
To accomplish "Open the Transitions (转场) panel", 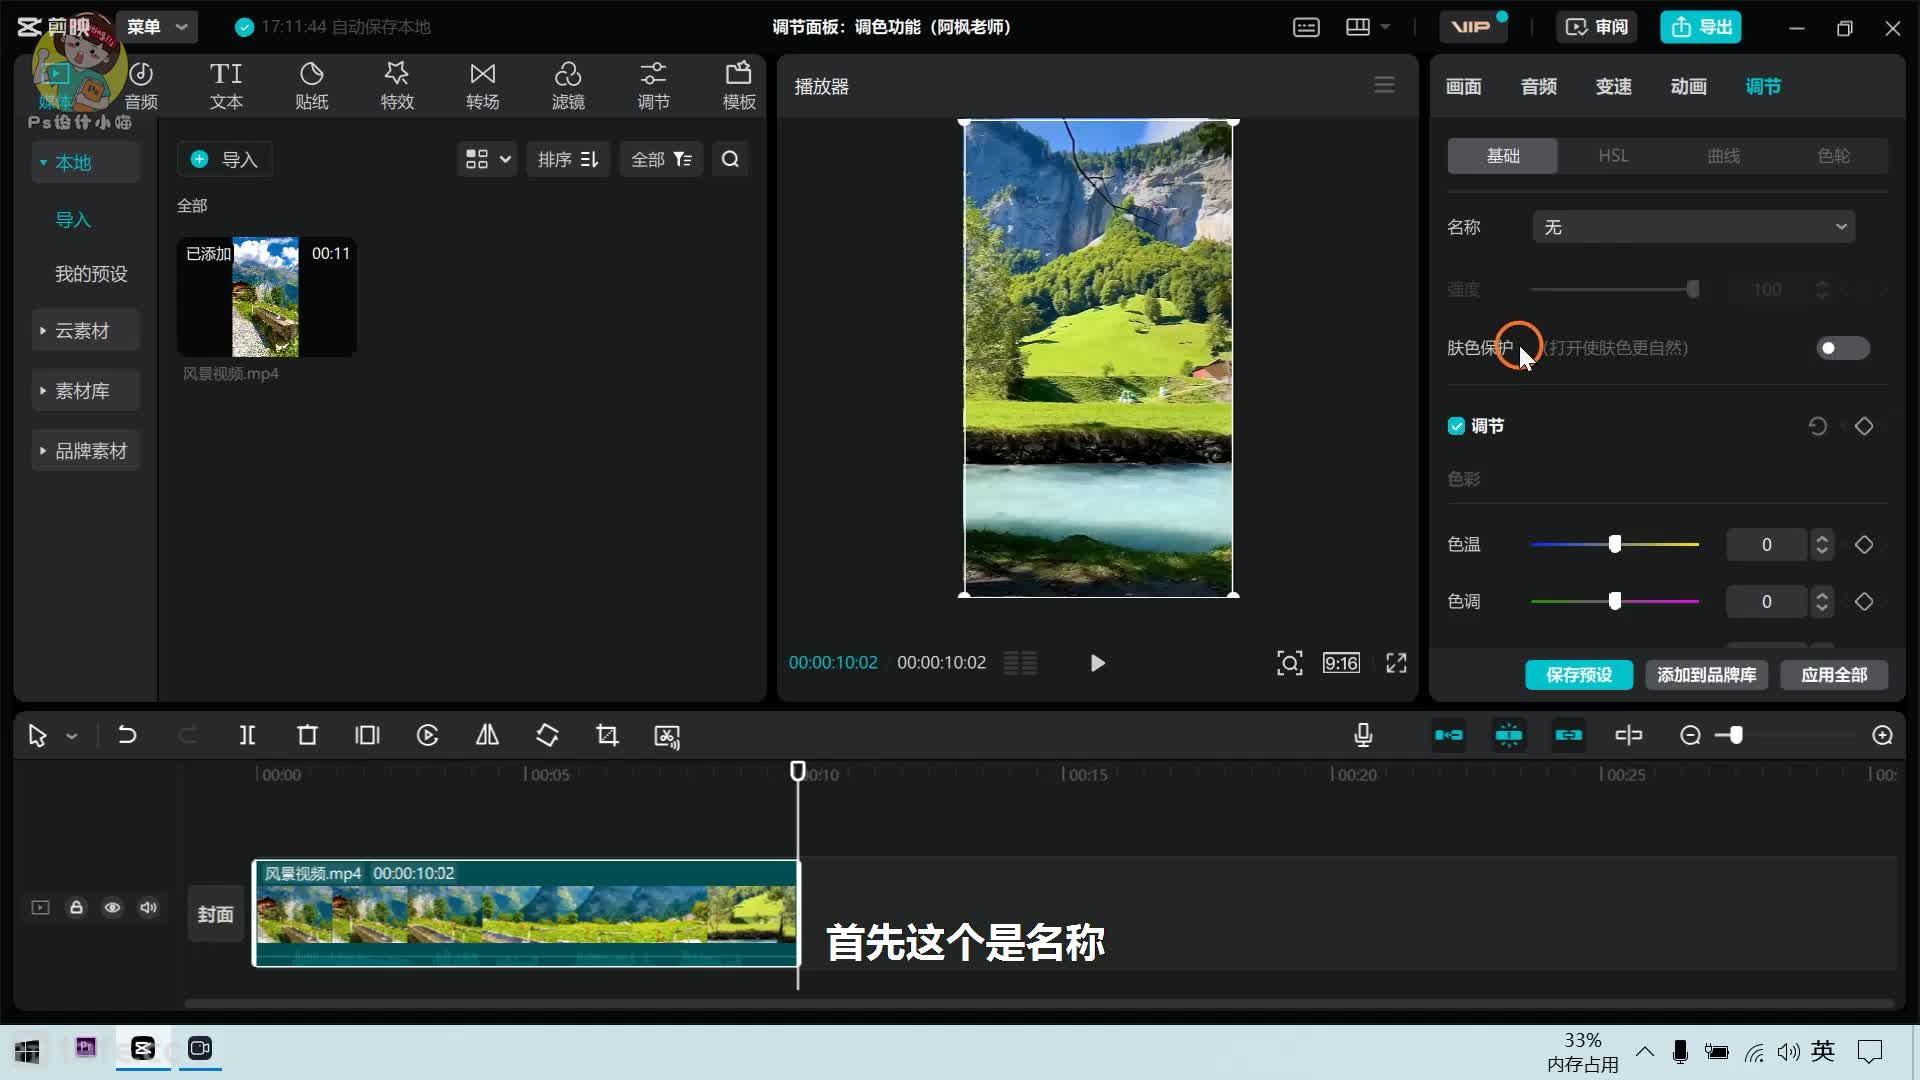I will click(482, 86).
